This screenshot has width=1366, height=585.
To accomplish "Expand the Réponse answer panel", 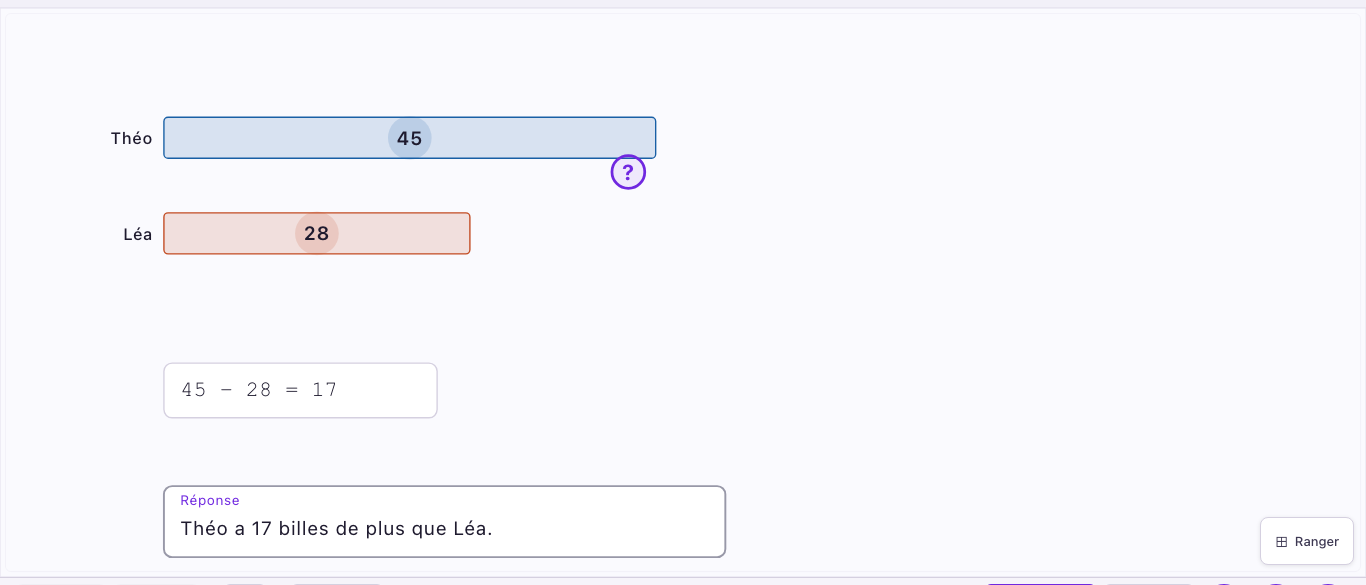I will click(445, 521).
